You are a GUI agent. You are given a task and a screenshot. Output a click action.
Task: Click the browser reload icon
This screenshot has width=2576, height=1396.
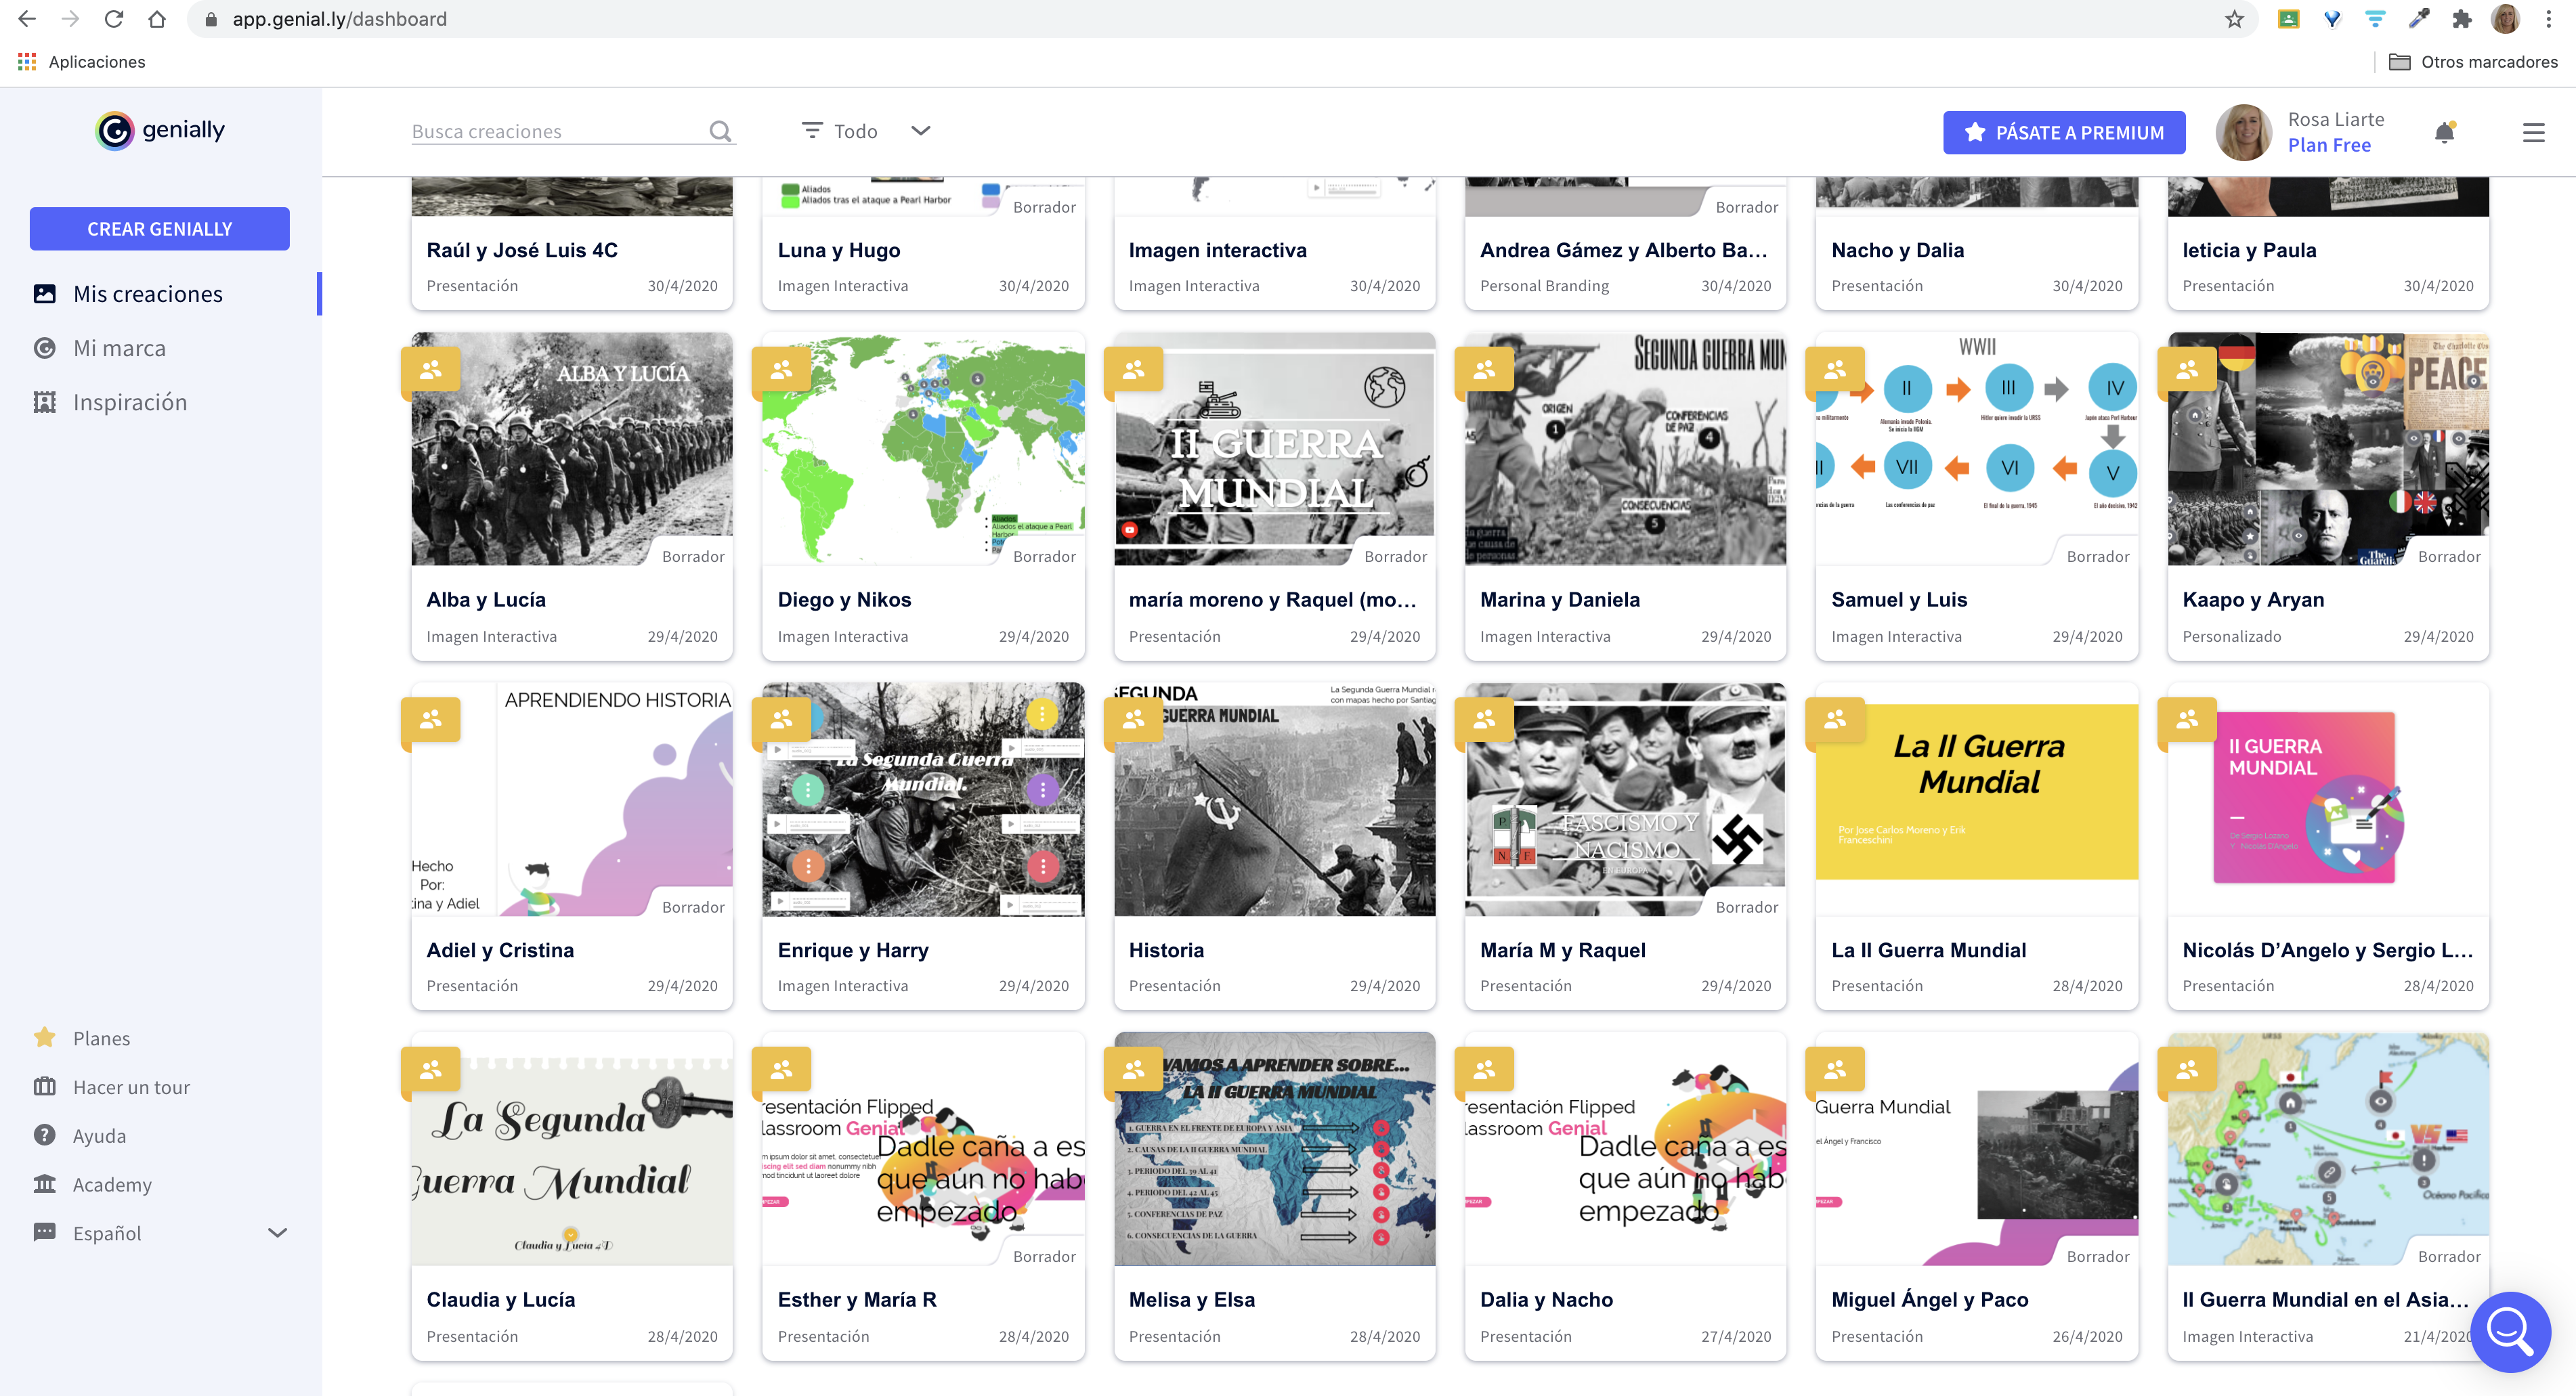click(x=114, y=19)
